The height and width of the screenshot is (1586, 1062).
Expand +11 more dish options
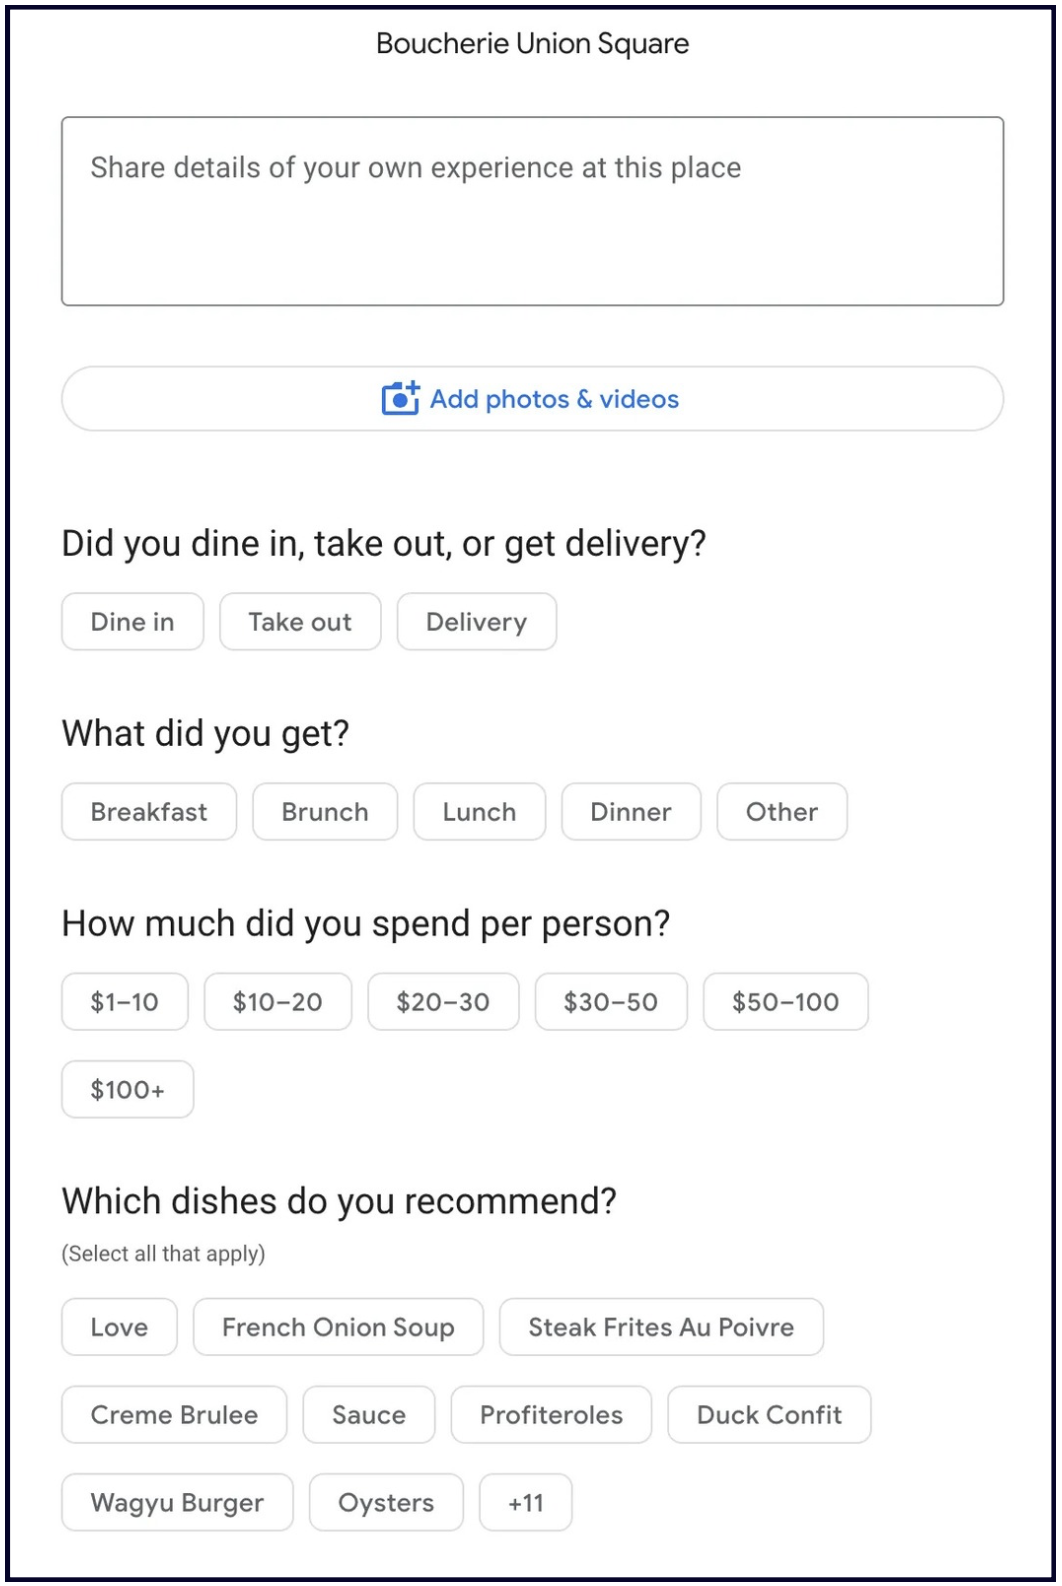click(x=526, y=1503)
